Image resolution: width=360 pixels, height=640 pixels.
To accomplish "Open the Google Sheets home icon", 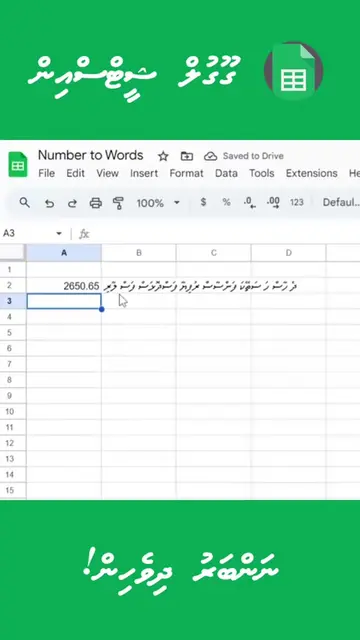I will (x=18, y=165).
